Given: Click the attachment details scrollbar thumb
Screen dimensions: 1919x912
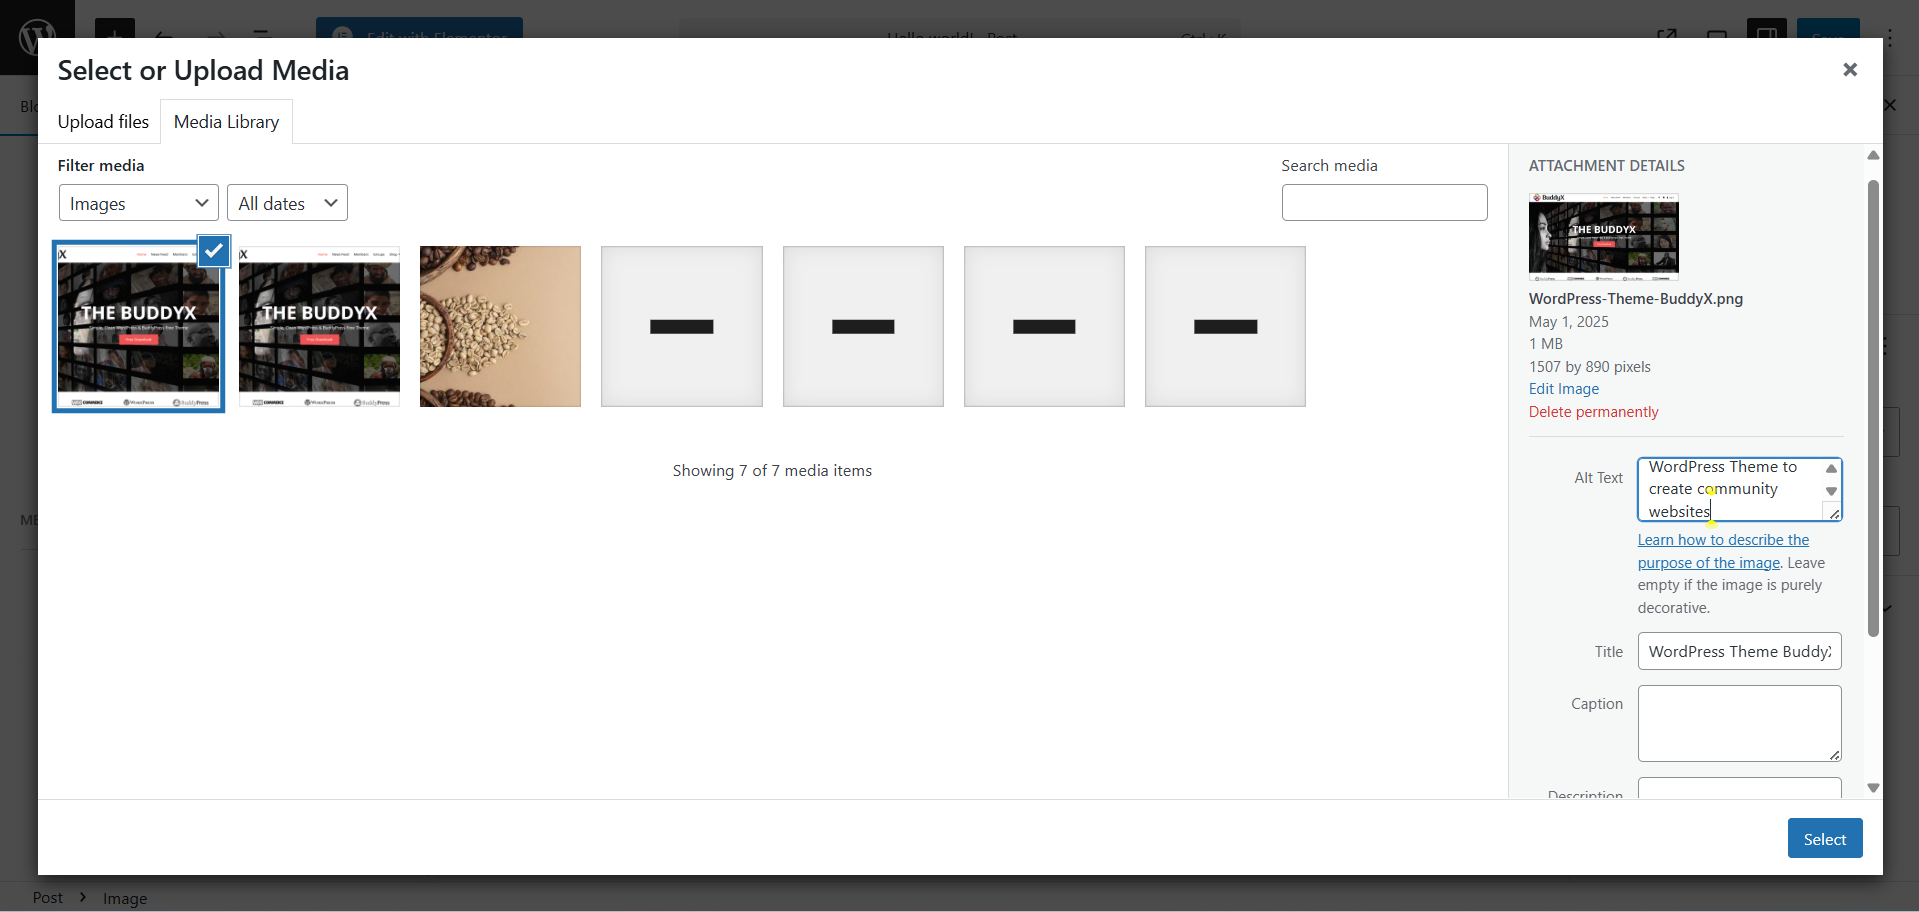Looking at the screenshot, I should click(1873, 408).
